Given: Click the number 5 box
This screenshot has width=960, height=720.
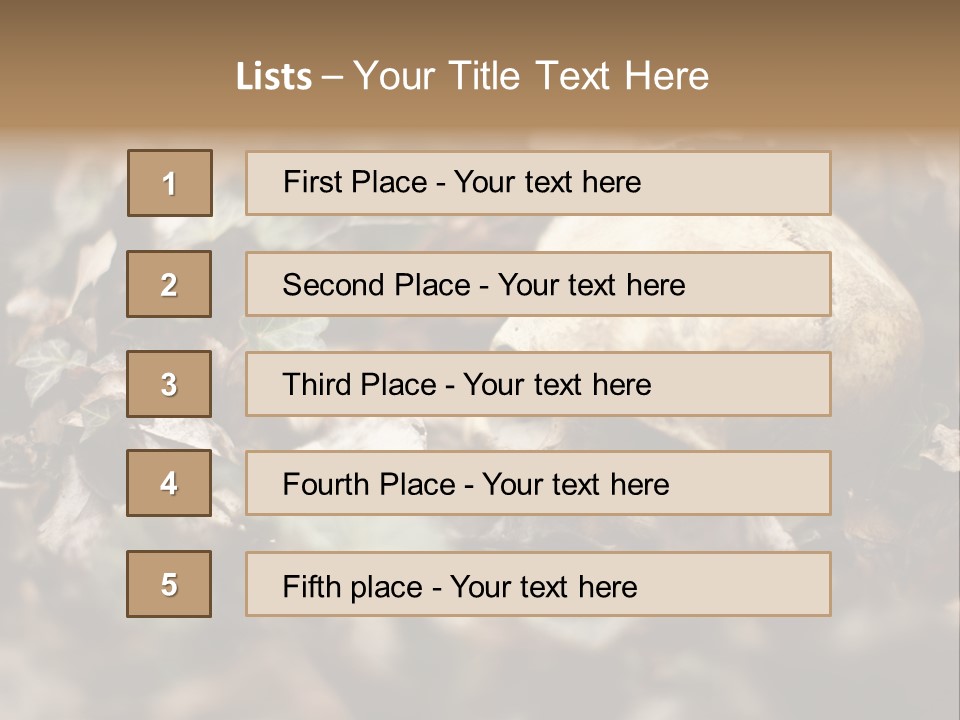Looking at the screenshot, I should (169, 584).
